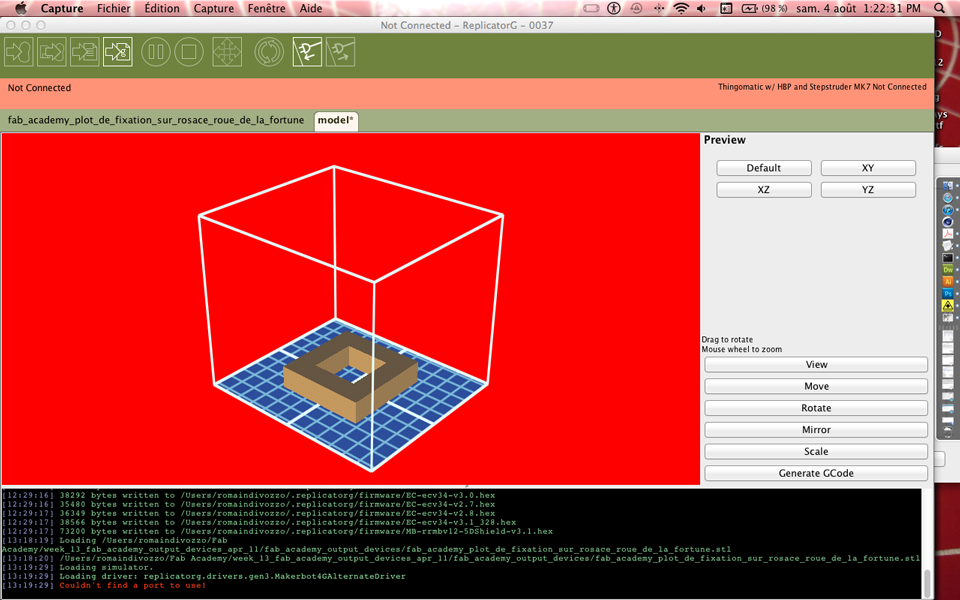Image resolution: width=960 pixels, height=600 pixels.
Task: Click the yellow hazard-sign Dock icon
Action: [948, 306]
